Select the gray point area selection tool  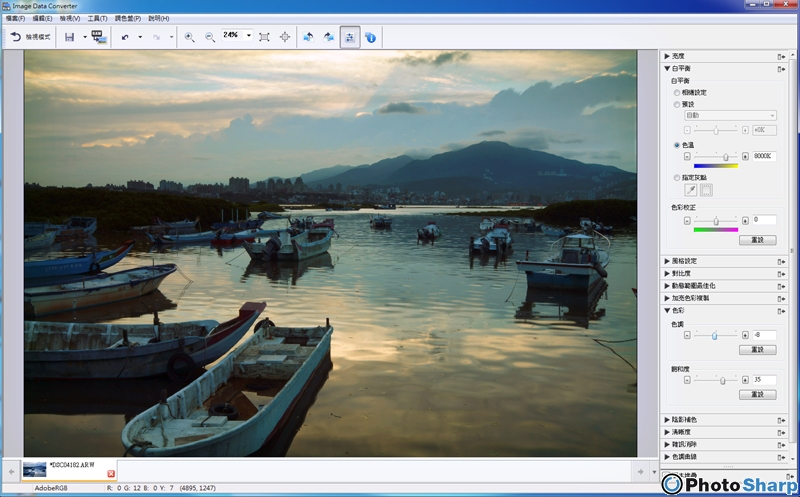(x=706, y=190)
